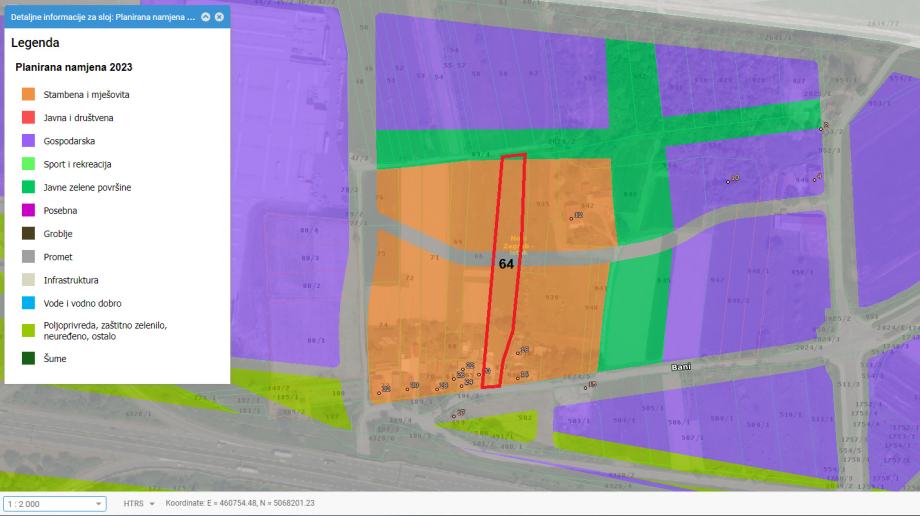Click the Koordinate readout in status bar

240,503
